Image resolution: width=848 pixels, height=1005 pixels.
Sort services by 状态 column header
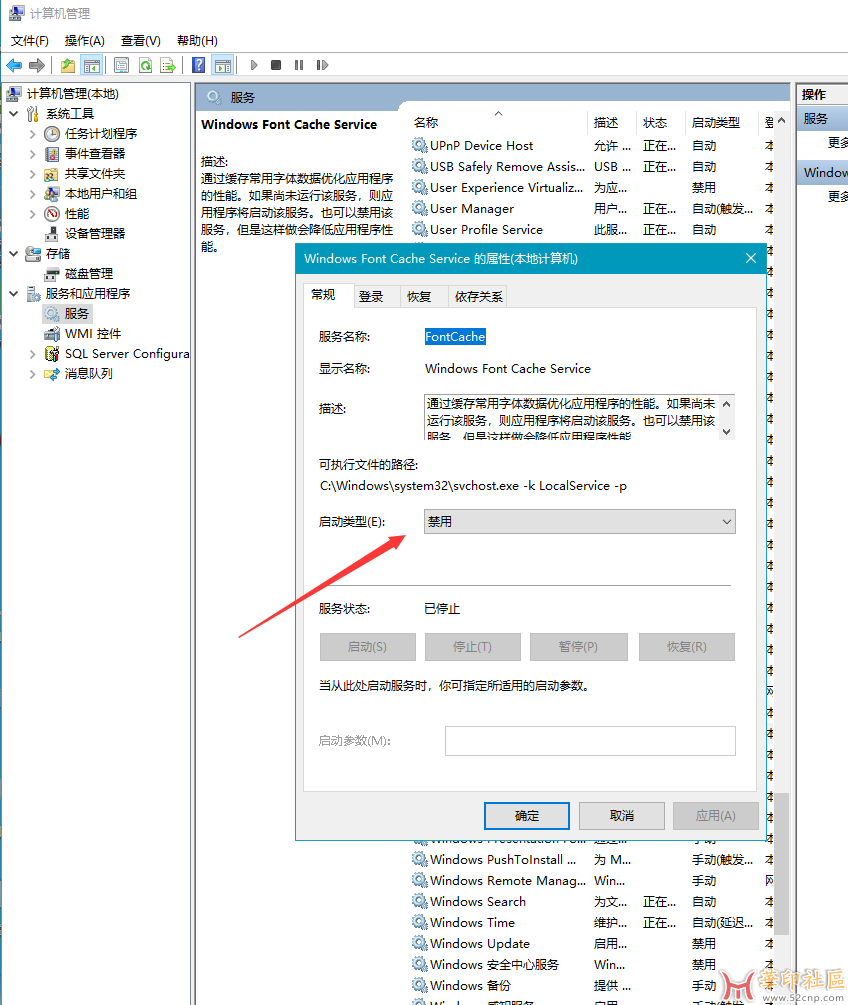(654, 122)
